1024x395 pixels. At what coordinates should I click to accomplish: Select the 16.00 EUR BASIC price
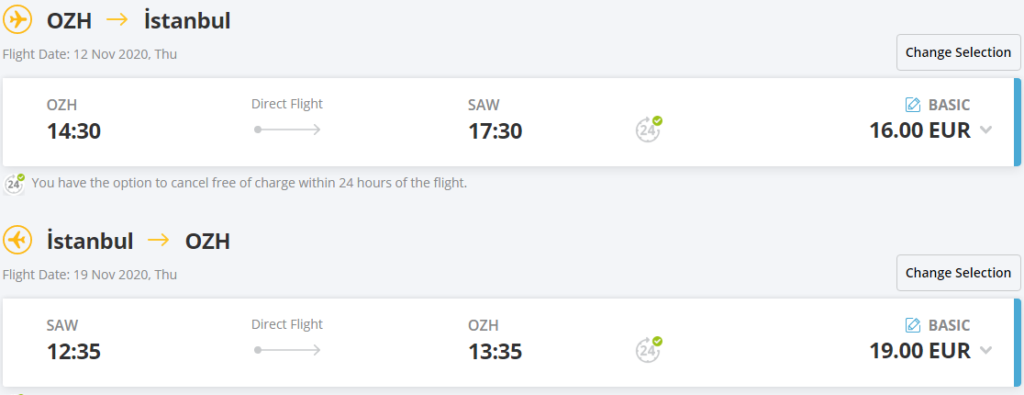[920, 131]
